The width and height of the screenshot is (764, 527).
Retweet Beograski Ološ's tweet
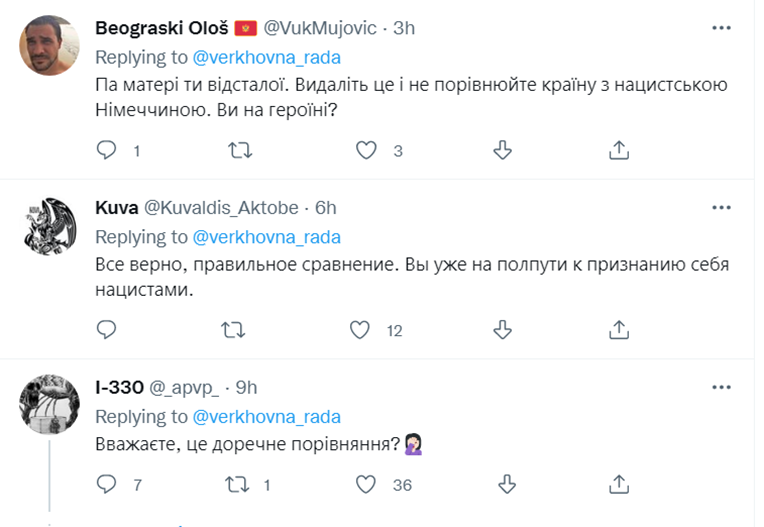241,150
